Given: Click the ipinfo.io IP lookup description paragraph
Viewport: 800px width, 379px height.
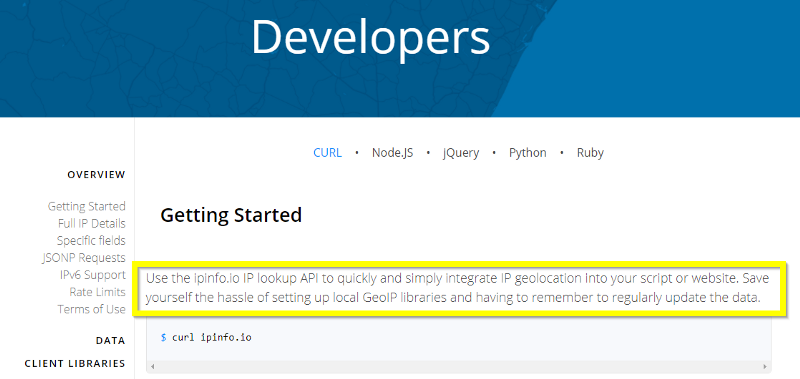Looking at the screenshot, I should tap(458, 288).
